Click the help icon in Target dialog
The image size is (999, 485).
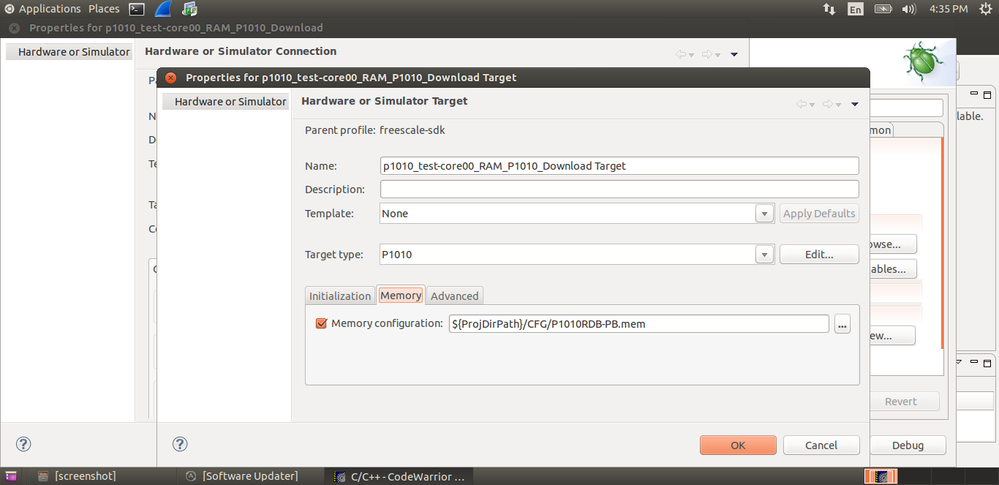click(180, 444)
